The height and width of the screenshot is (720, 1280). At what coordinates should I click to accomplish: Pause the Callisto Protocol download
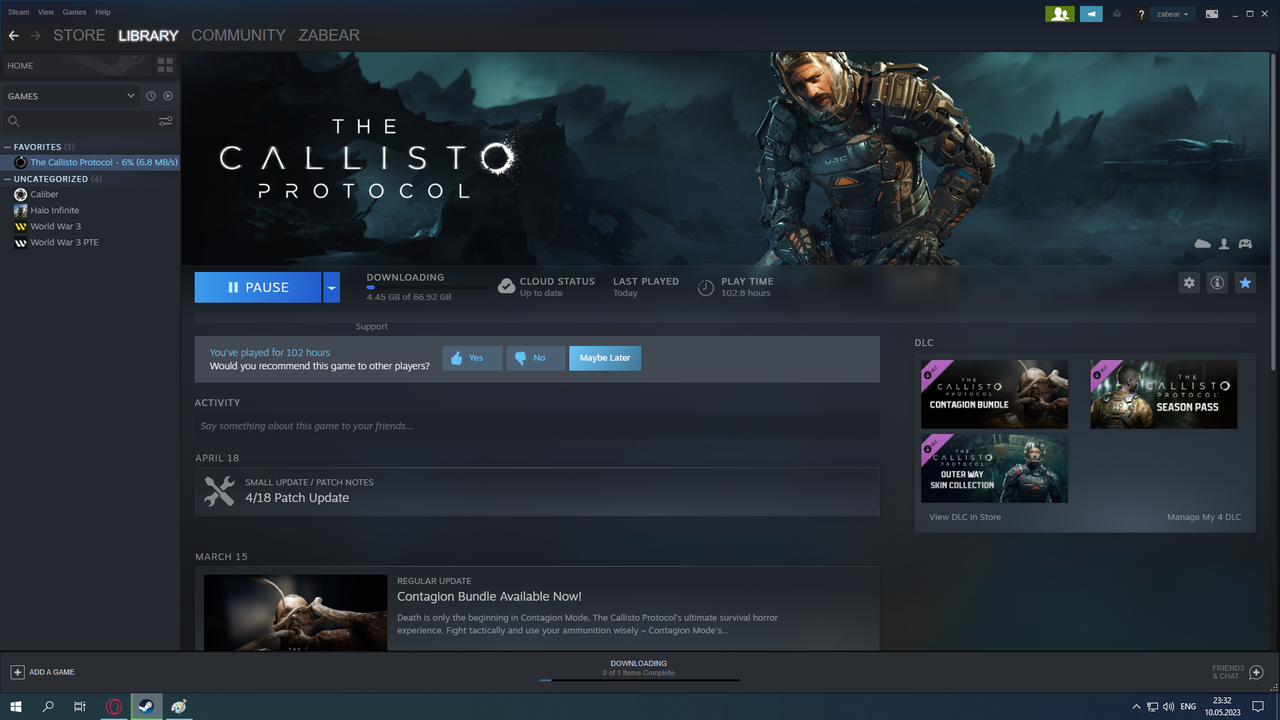[x=258, y=287]
